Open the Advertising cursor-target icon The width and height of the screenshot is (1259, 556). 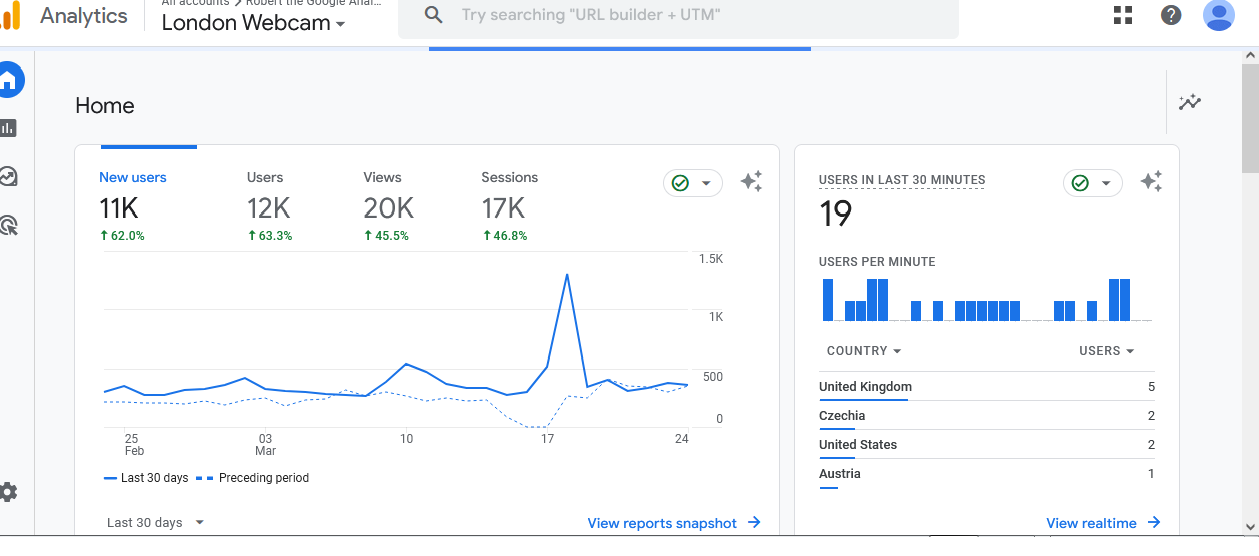point(8,225)
